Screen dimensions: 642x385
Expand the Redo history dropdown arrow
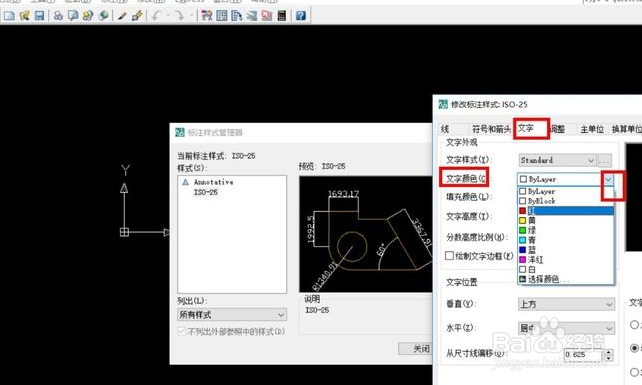point(191,16)
